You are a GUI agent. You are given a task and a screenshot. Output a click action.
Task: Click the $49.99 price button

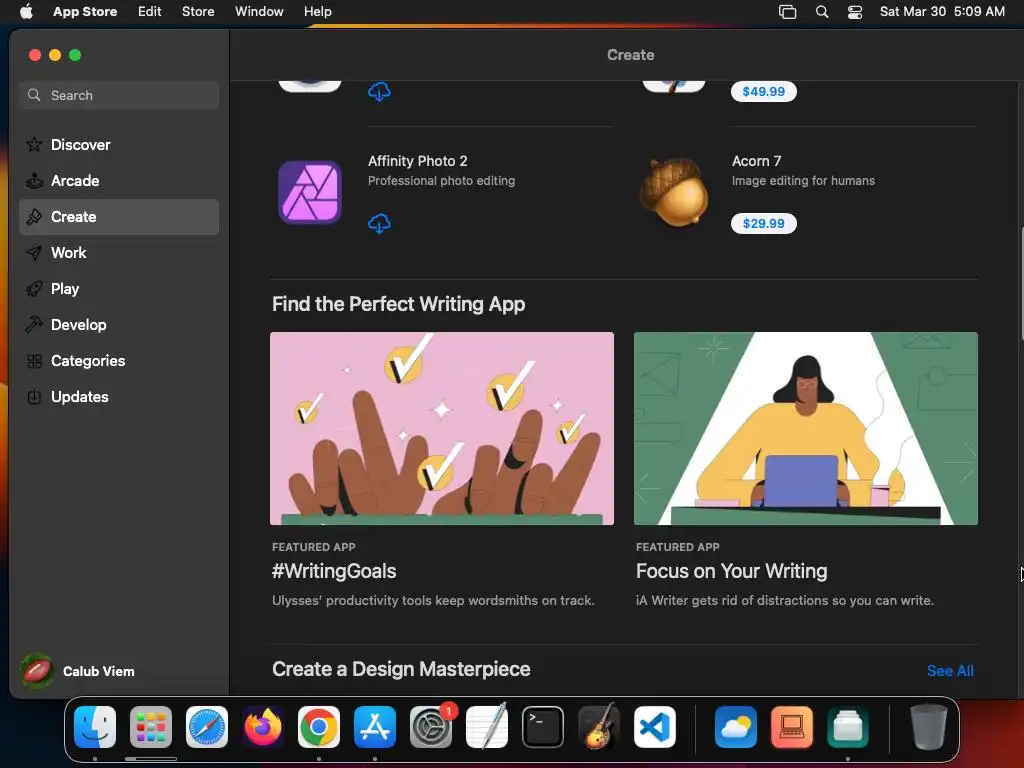[x=763, y=91]
